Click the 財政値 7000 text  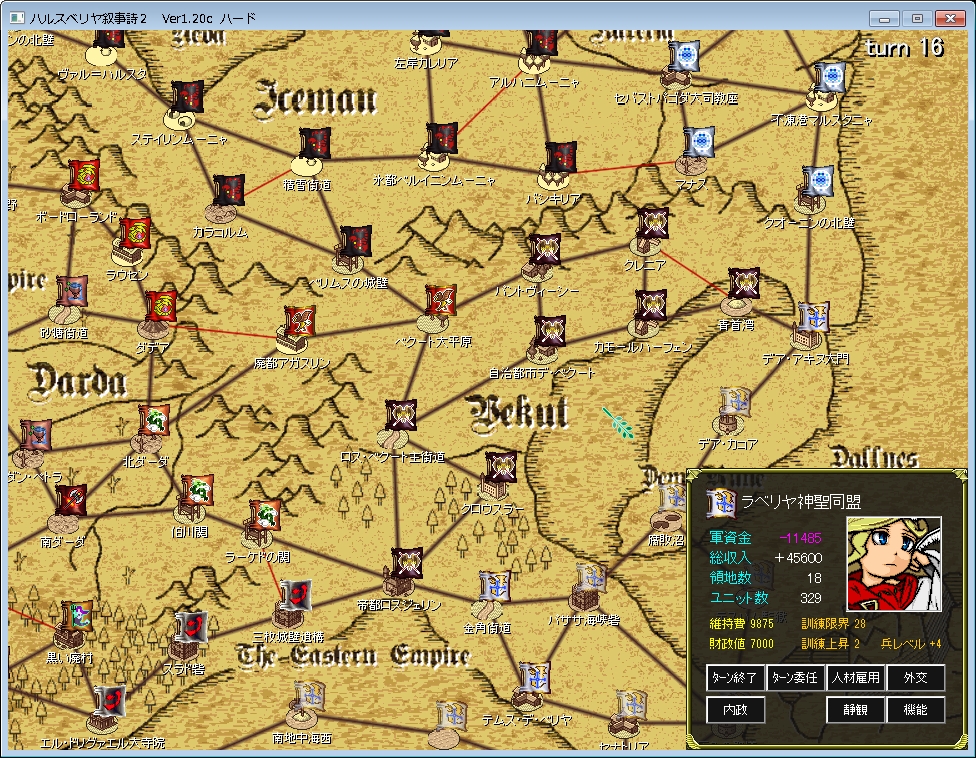[742, 643]
